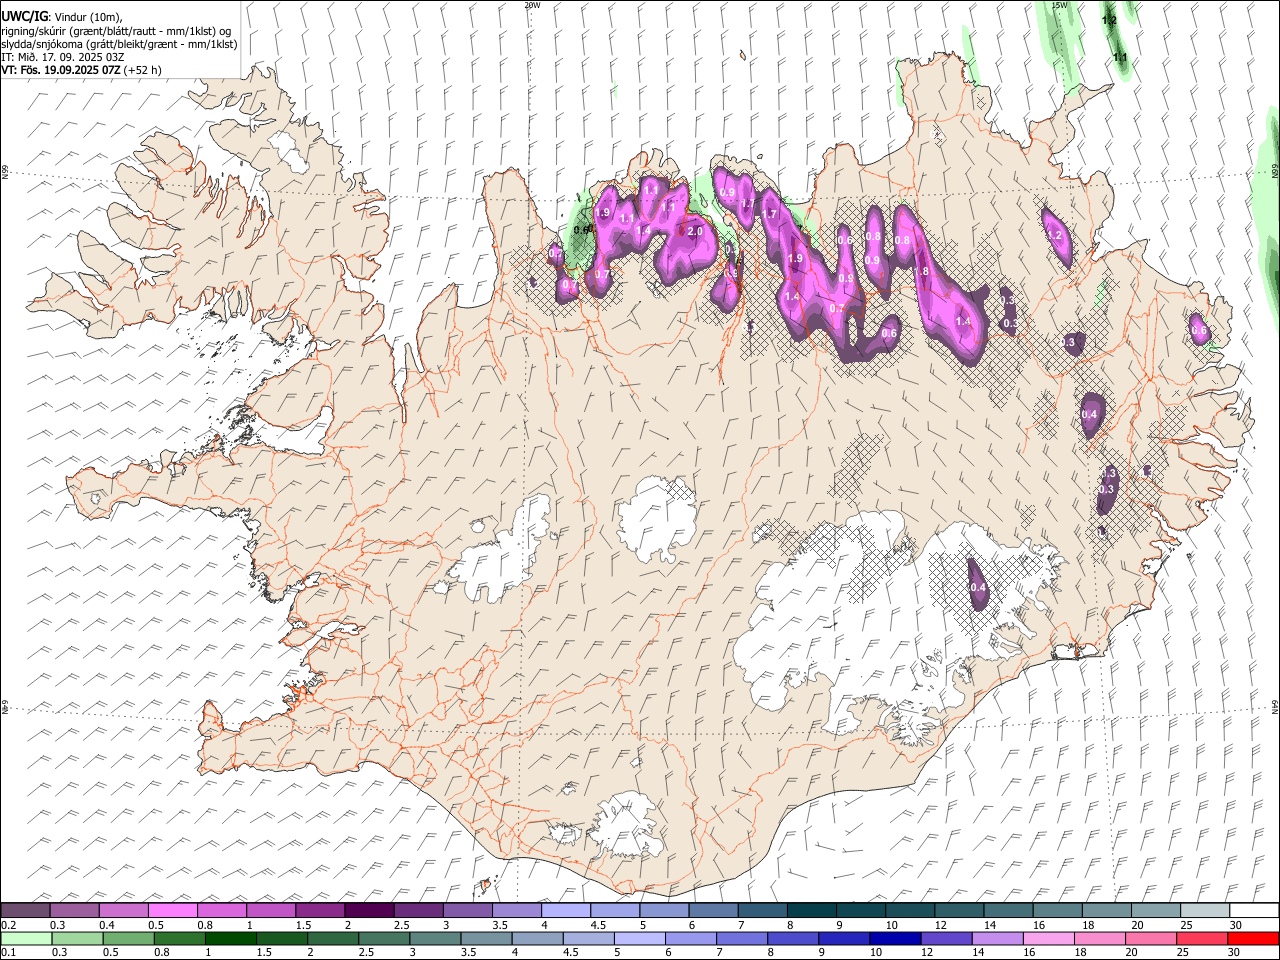Click the '(+52 h)' forecast offset text
The height and width of the screenshot is (960, 1280).
[x=142, y=70]
